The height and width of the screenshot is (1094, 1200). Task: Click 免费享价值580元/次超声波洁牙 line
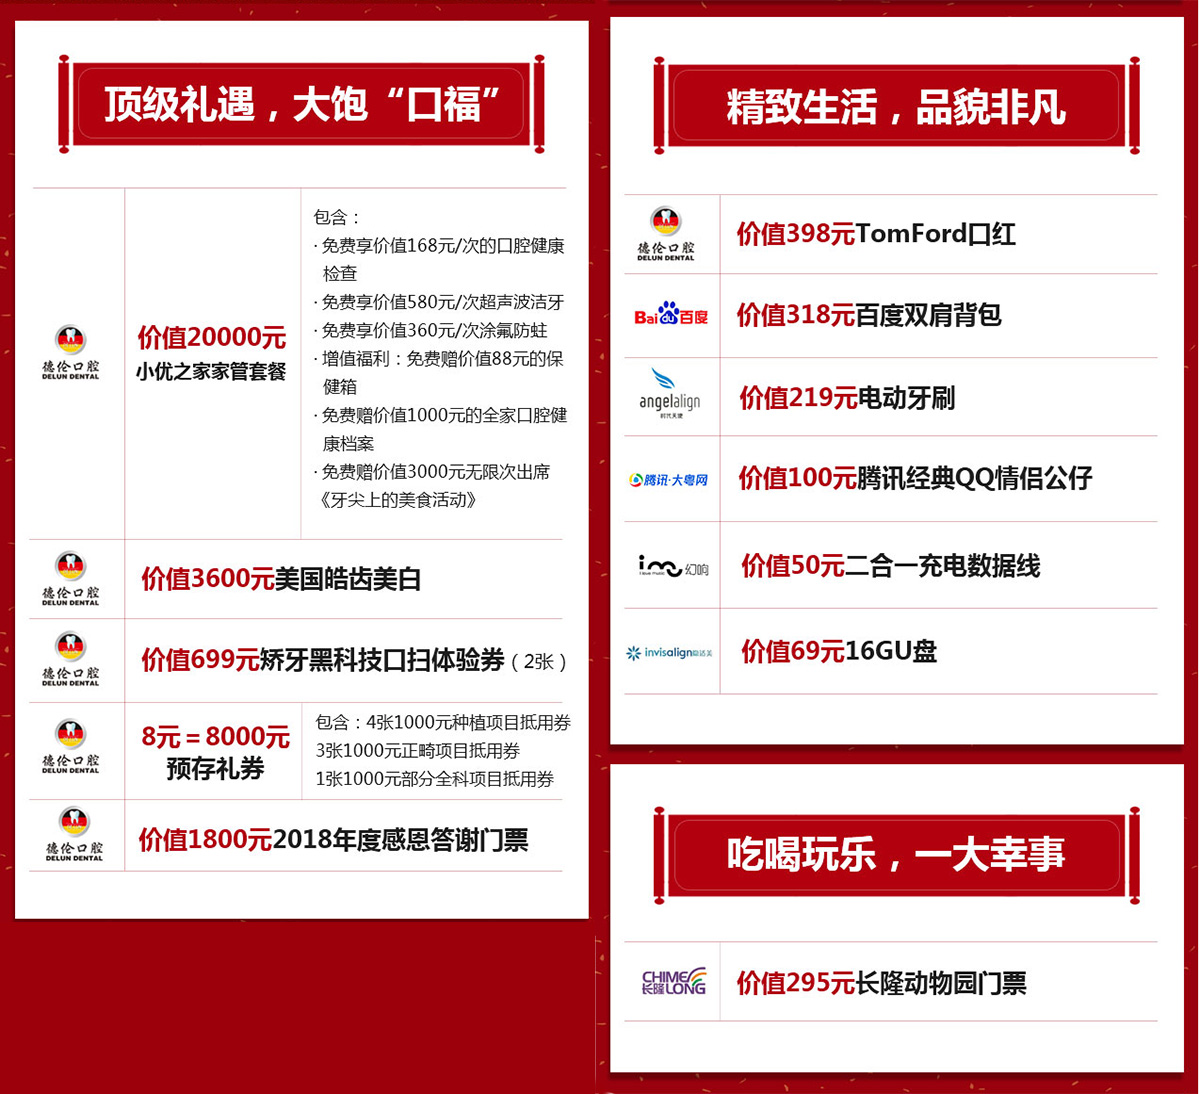click(x=439, y=301)
